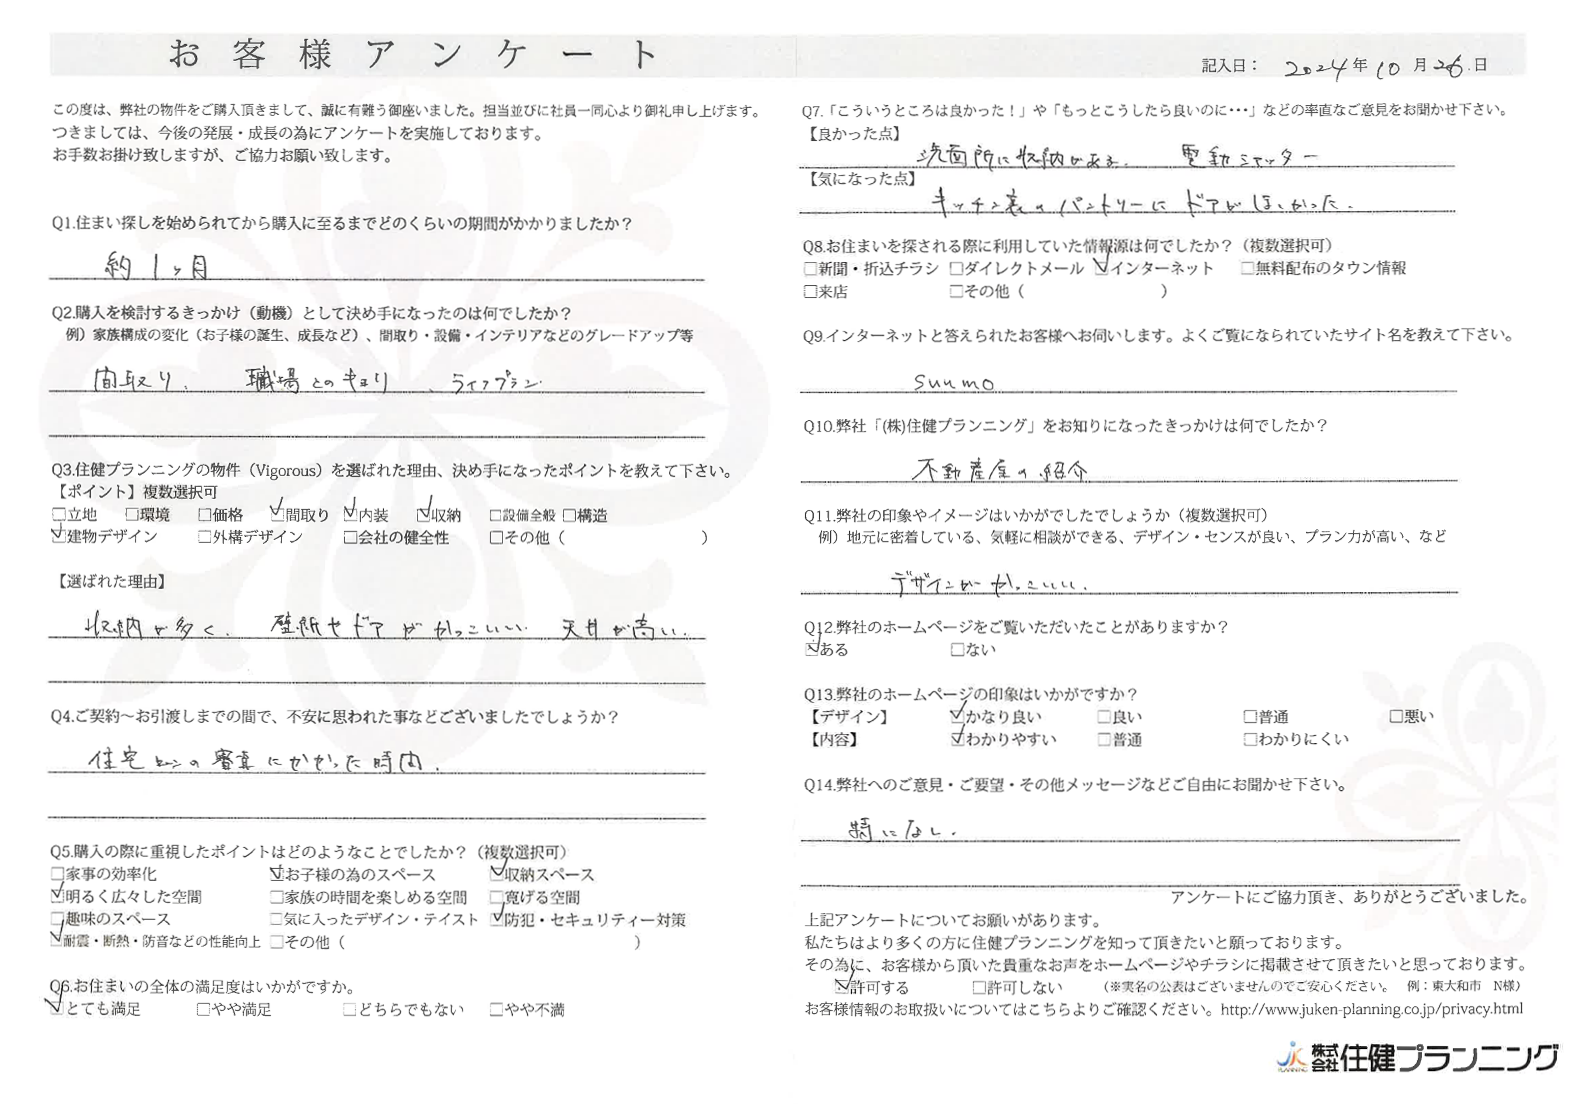Screen dimensions: 1577x1104
Task: Check the 無料配布のタウン情報 checkbox
Action: click(1248, 269)
